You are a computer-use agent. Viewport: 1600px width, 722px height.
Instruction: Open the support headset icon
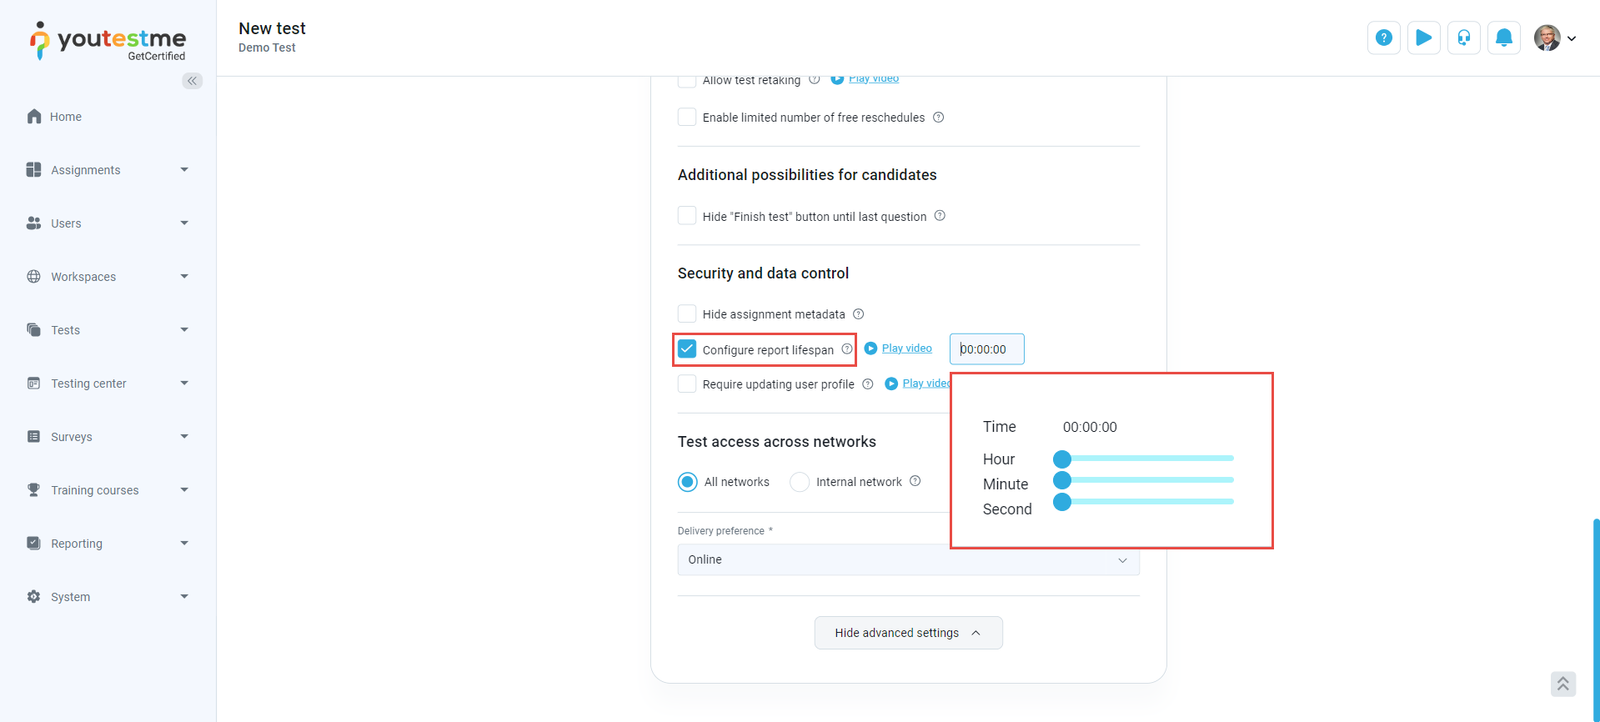tap(1463, 38)
